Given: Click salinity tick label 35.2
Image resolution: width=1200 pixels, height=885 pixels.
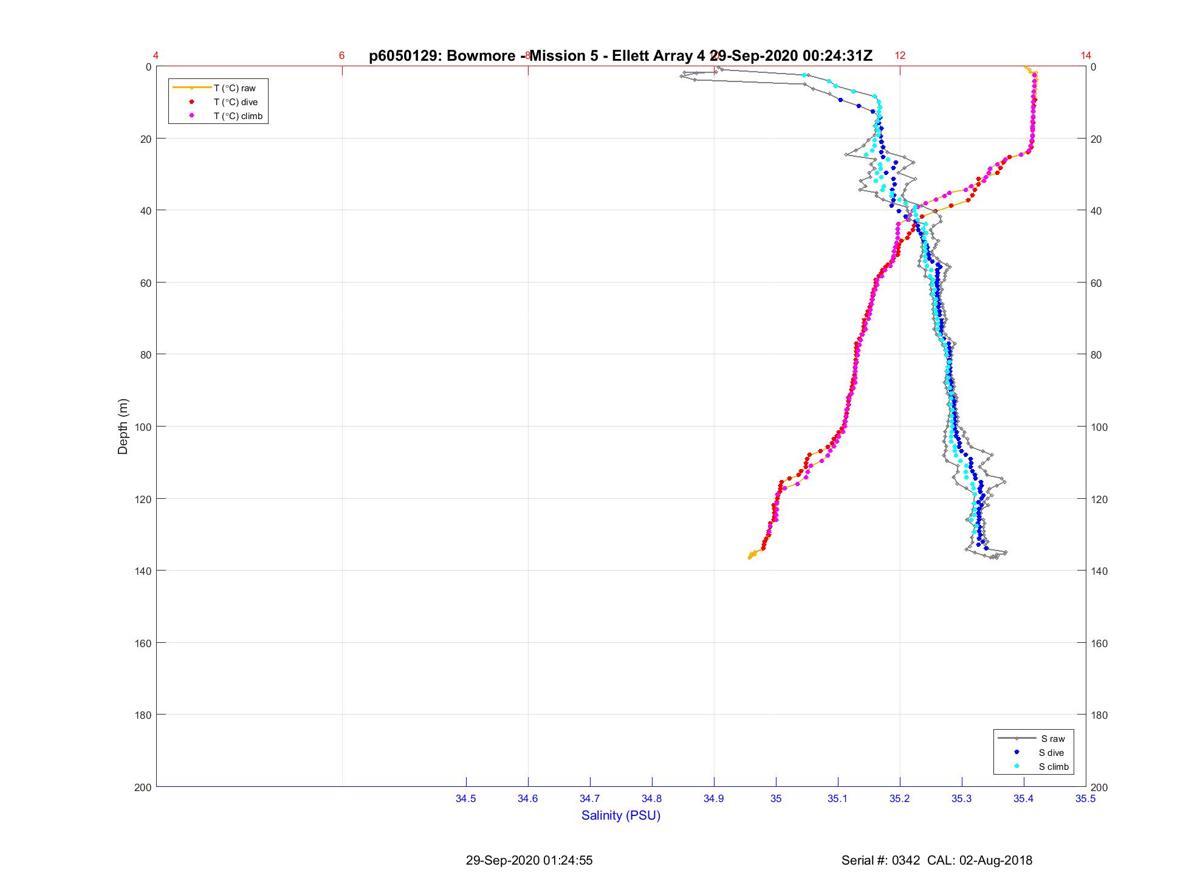Looking at the screenshot, I should 900,798.
